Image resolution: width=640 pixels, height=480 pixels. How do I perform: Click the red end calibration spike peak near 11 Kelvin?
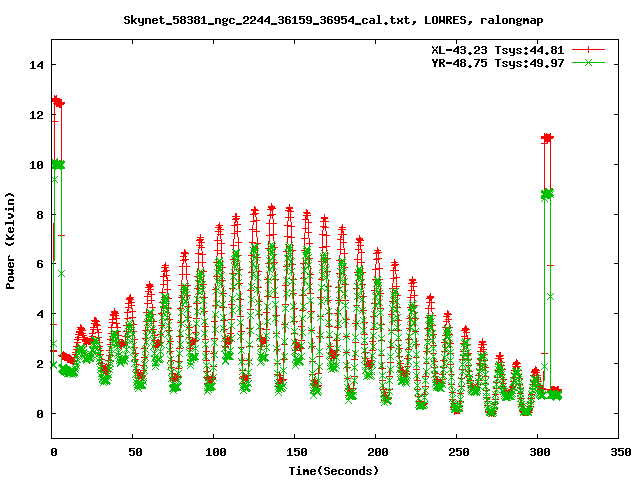click(547, 138)
